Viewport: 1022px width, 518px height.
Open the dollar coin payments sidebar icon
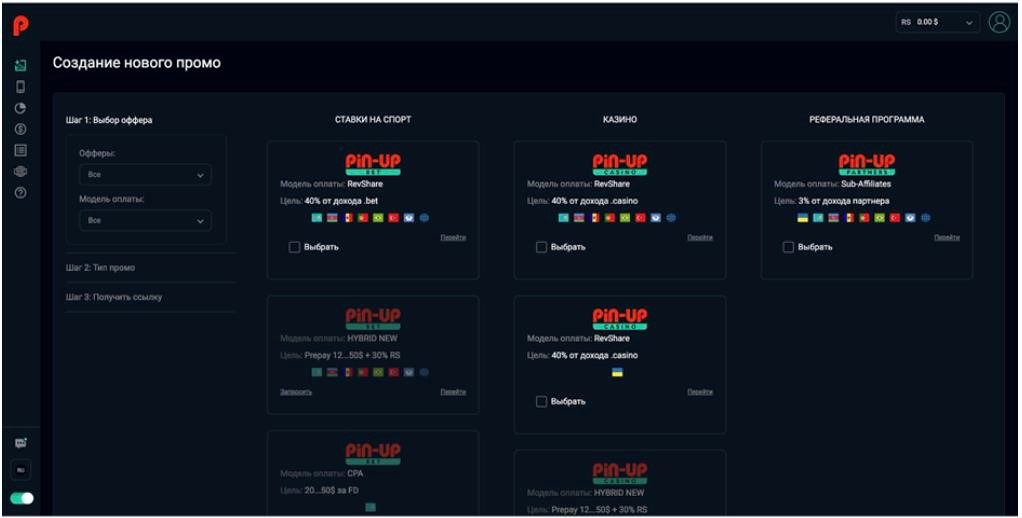click(x=21, y=129)
